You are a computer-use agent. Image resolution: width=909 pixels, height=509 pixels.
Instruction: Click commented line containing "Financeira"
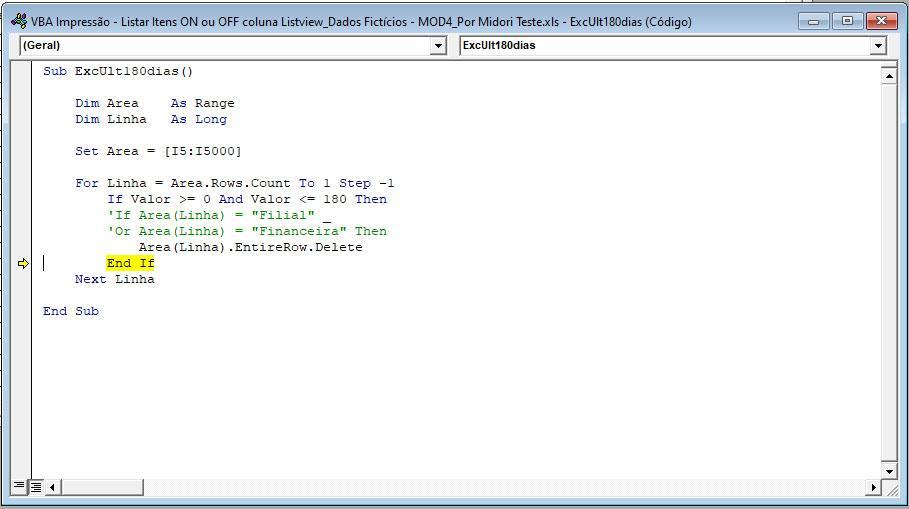[247, 231]
